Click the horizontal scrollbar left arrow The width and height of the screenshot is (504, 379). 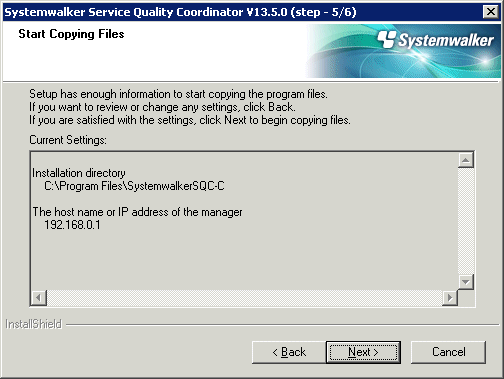click(39, 297)
